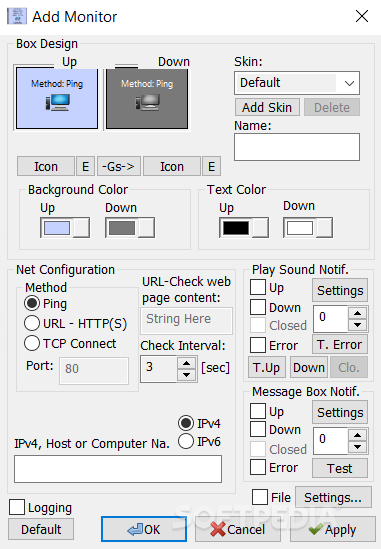Image resolution: width=381 pixels, height=549 pixels.
Task: Click the Apply button
Action: tap(333, 529)
